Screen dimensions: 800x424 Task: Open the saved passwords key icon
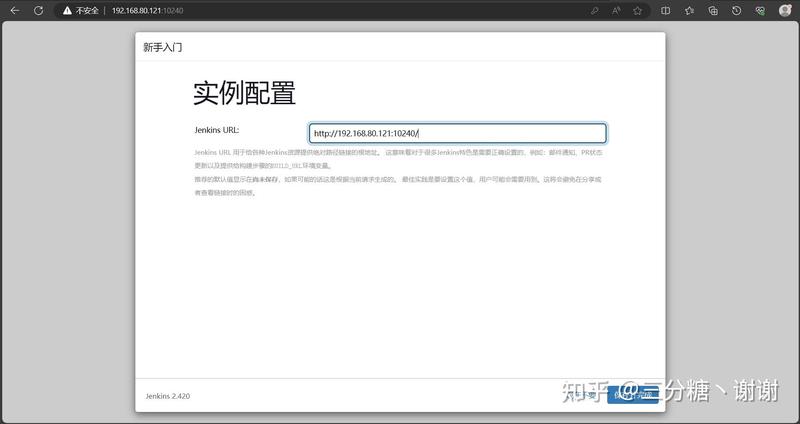click(x=594, y=10)
